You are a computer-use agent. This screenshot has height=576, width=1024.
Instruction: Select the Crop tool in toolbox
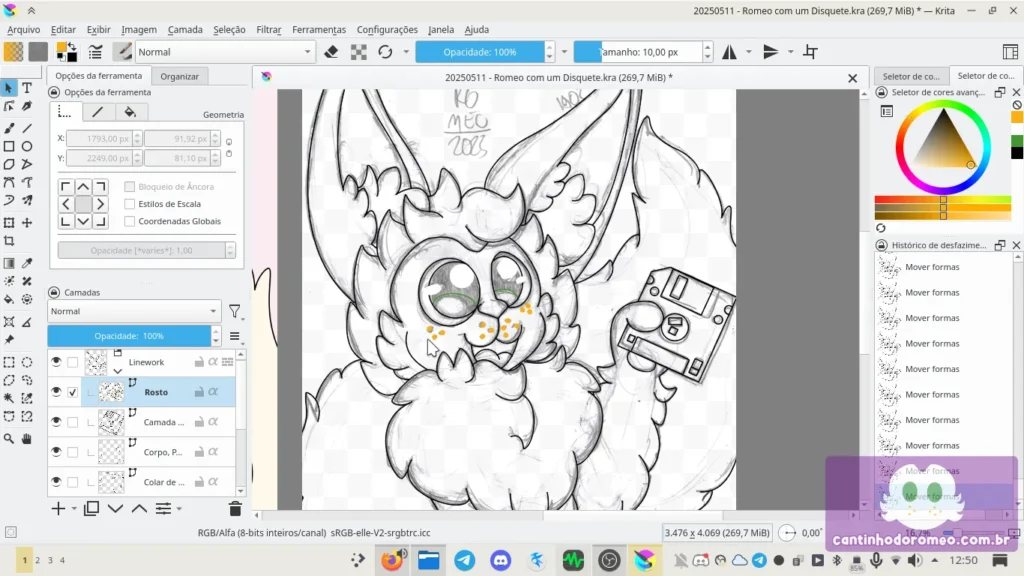[9, 241]
